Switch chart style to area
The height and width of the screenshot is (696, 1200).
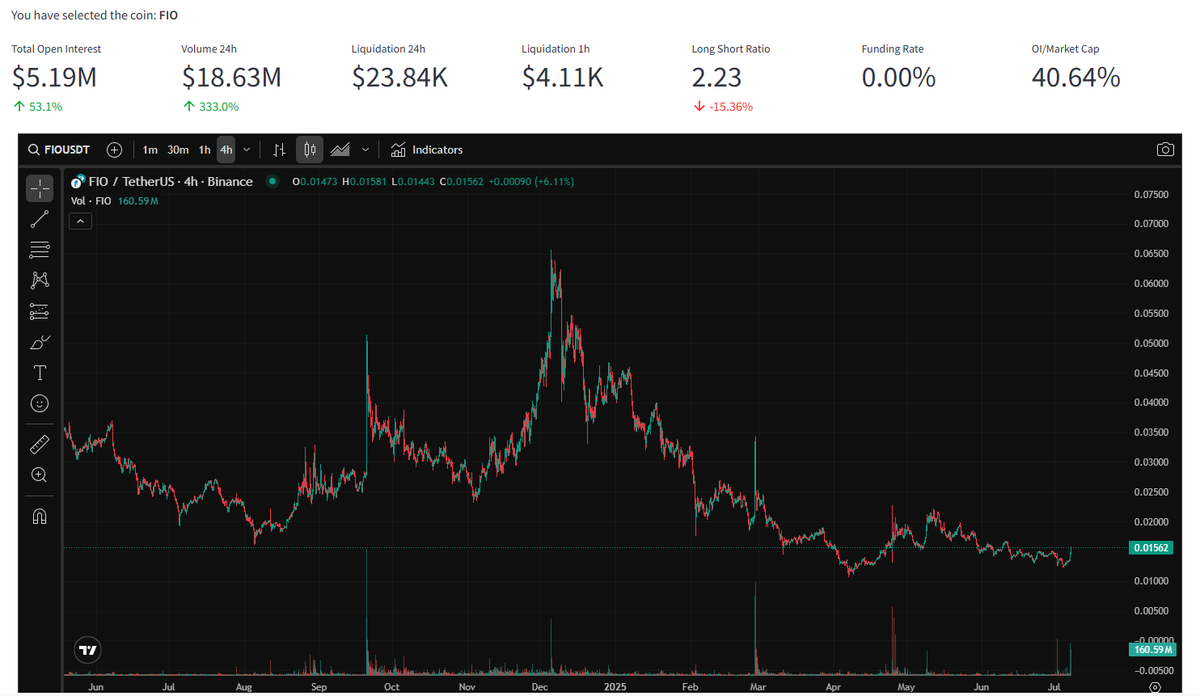pyautogui.click(x=340, y=150)
